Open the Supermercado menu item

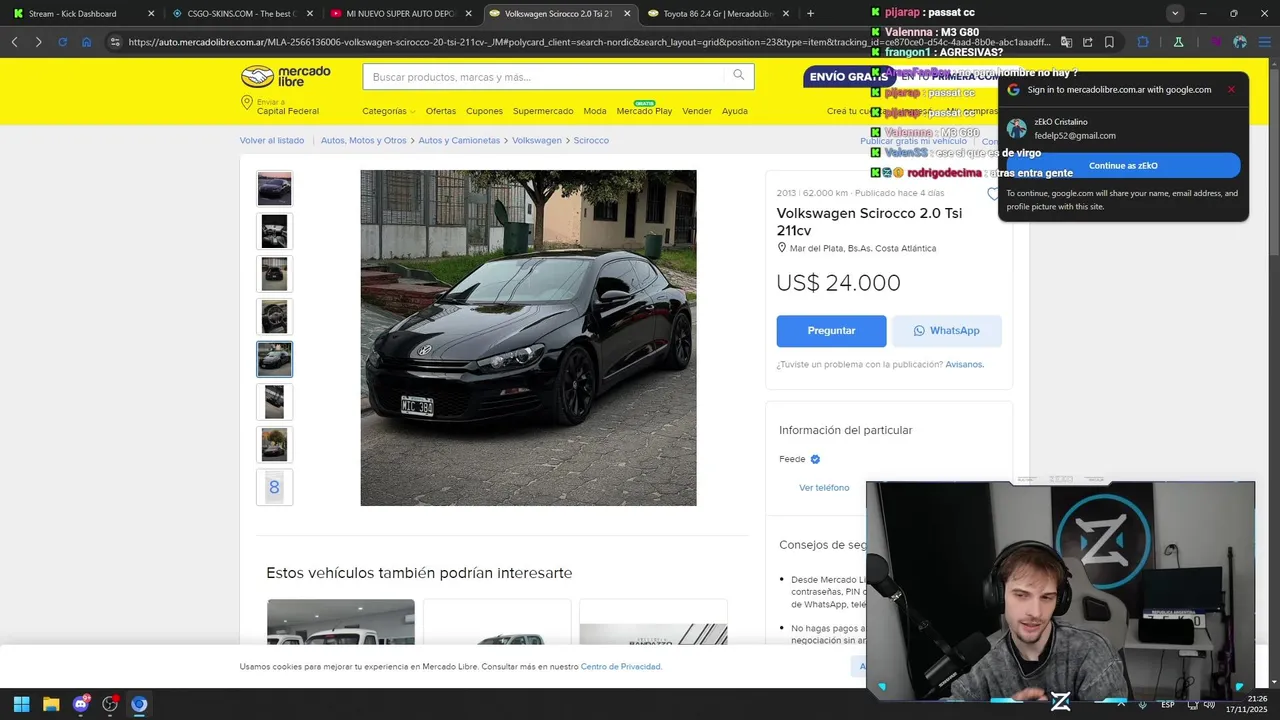pos(543,111)
